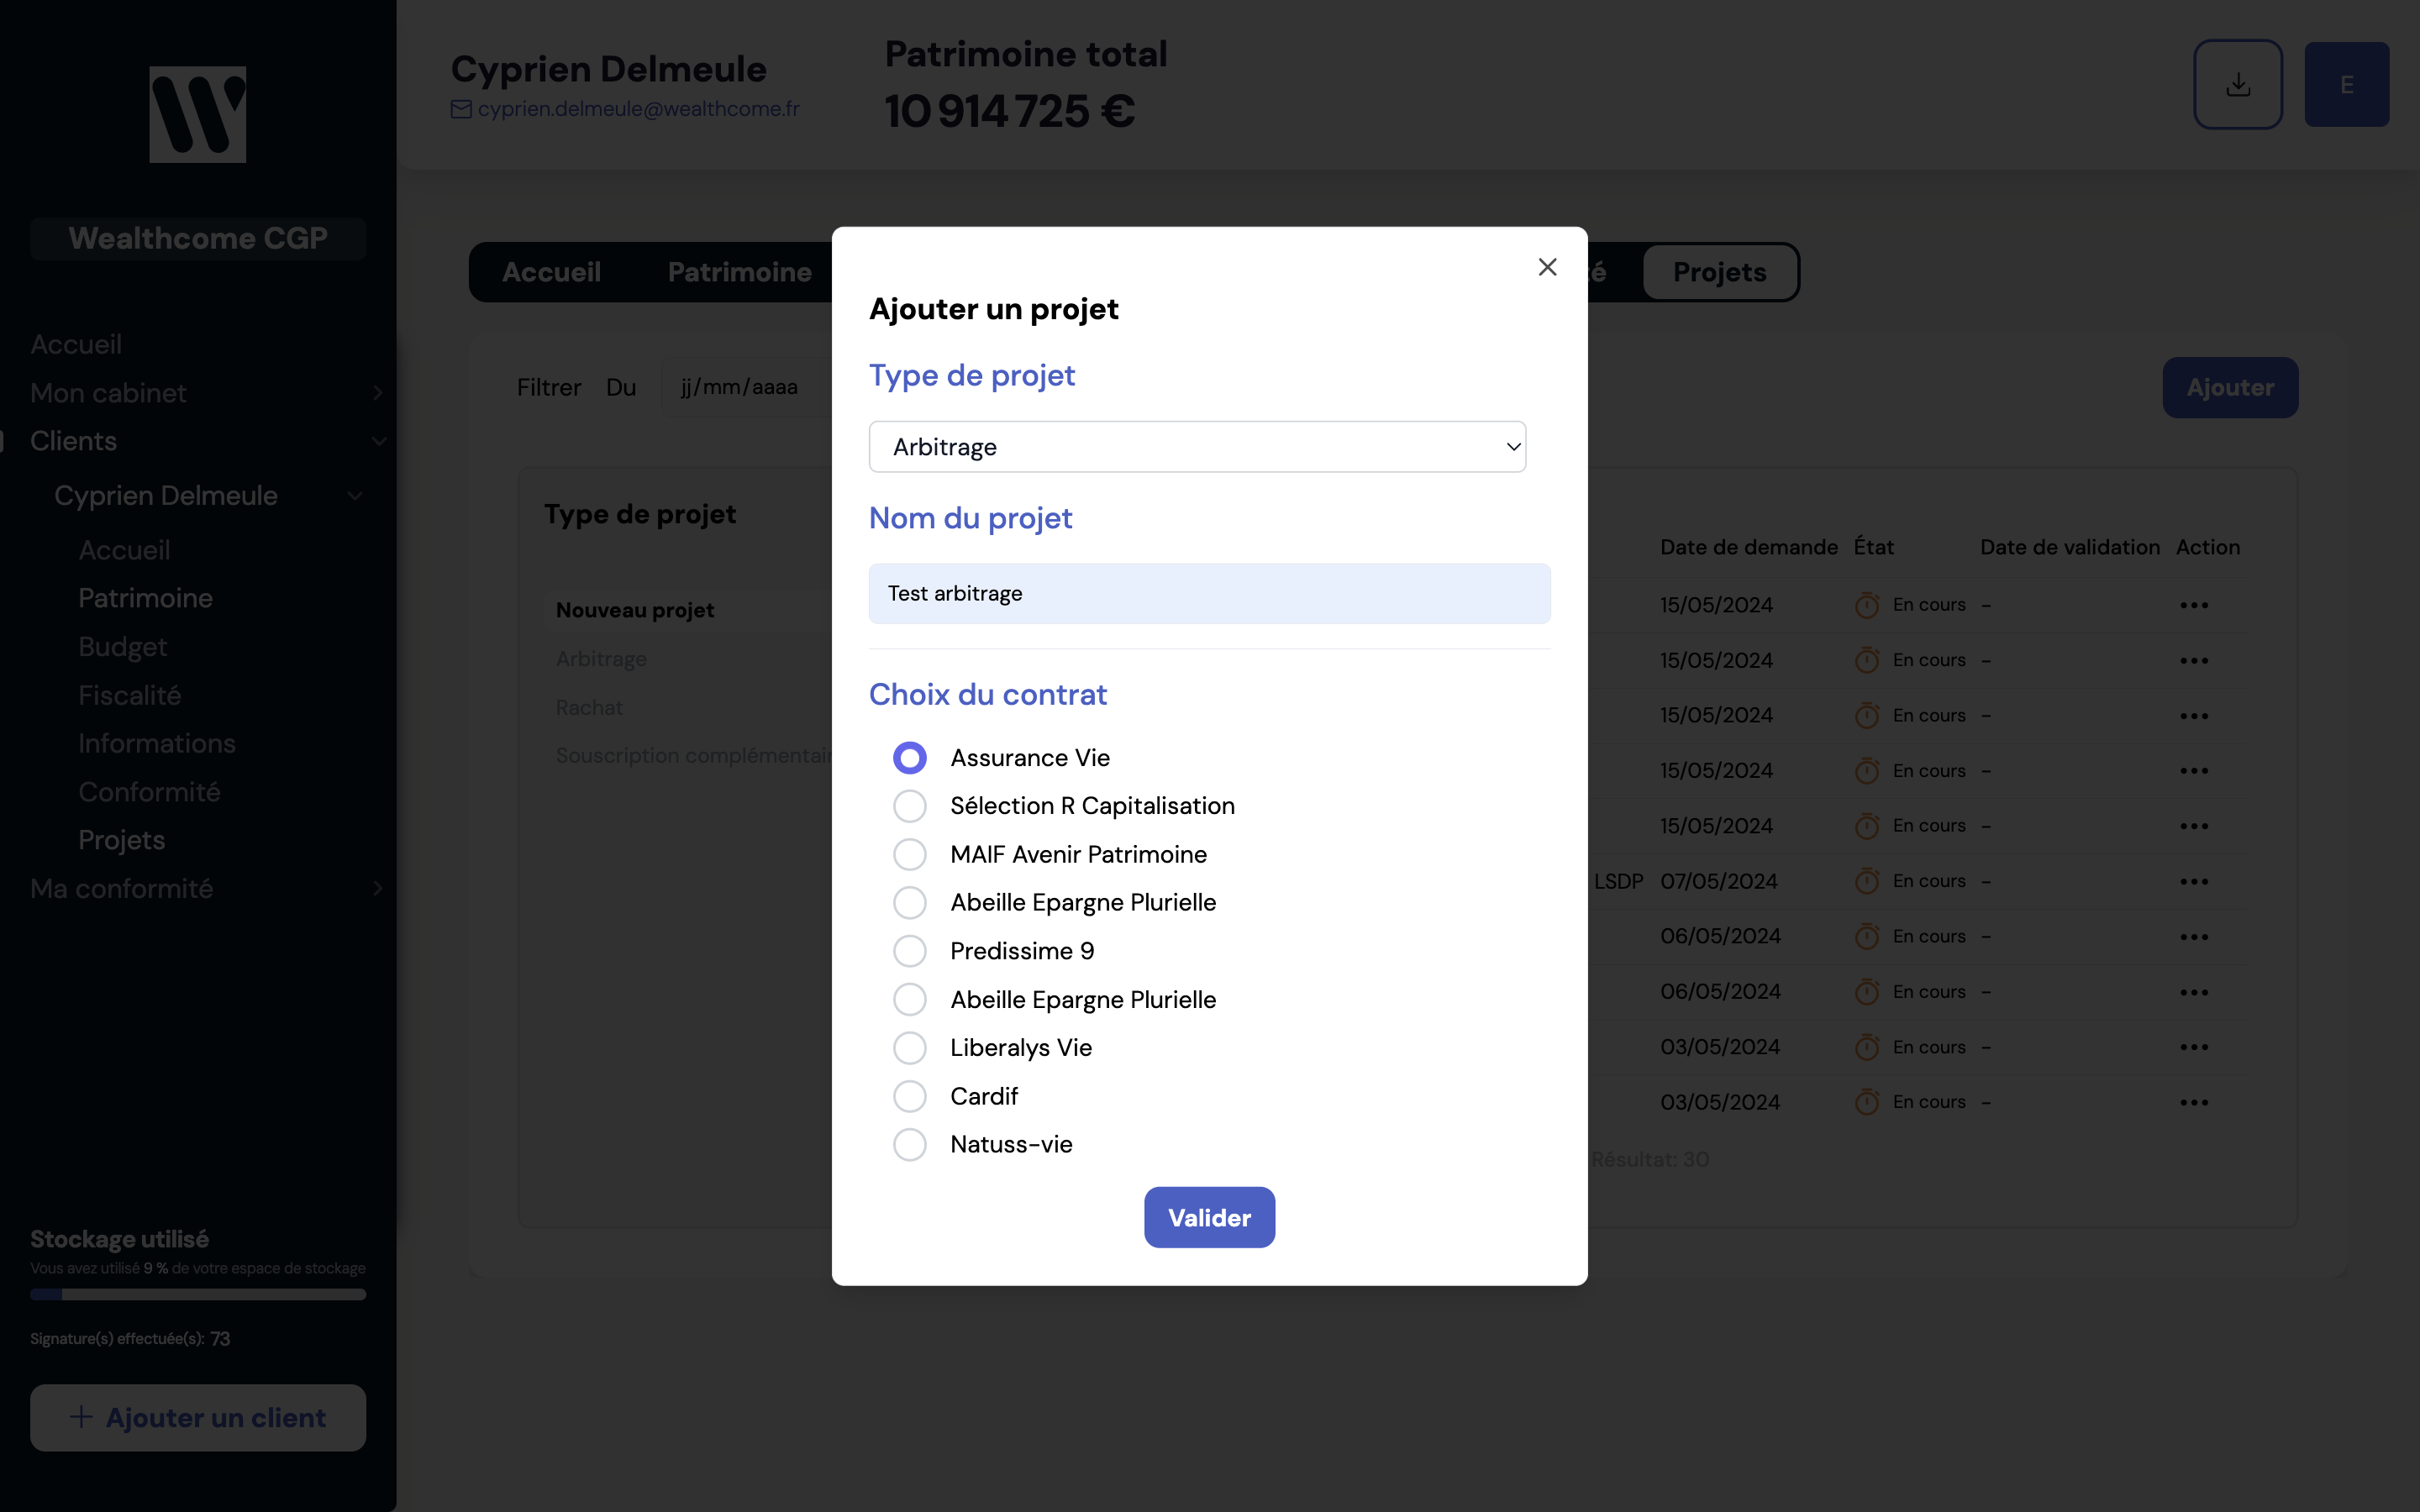
Task: Open the Fiscalité sidebar item
Action: [x=130, y=695]
